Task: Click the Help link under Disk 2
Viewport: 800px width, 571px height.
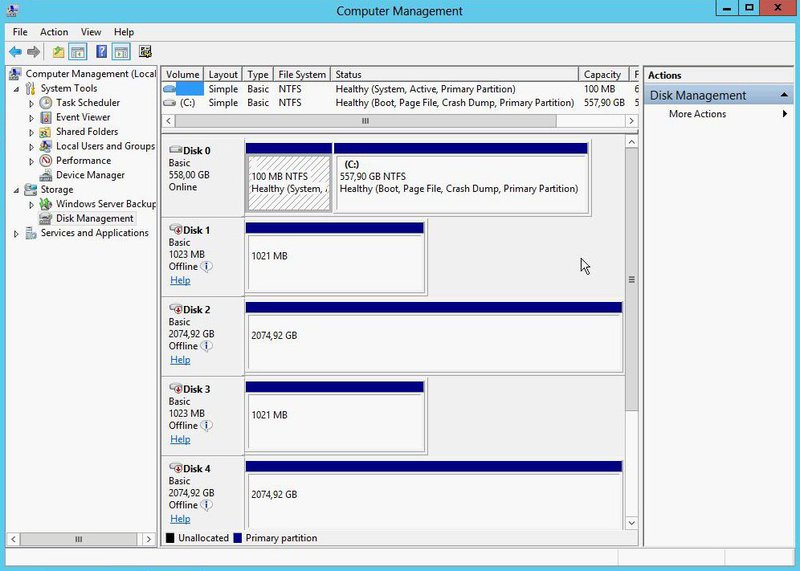Action: [x=180, y=360]
